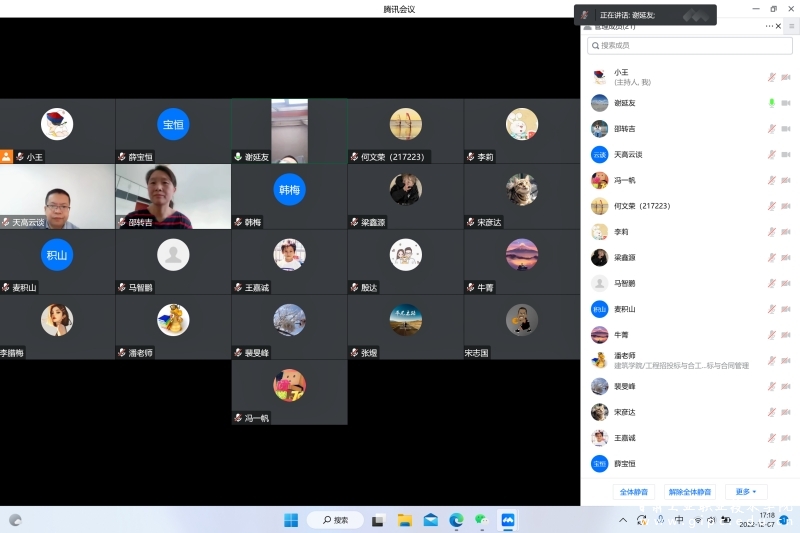Viewport: 800px width, 533px height.
Task: Click 冯一帆's camera-off icon in member list
Action: tap(785, 180)
